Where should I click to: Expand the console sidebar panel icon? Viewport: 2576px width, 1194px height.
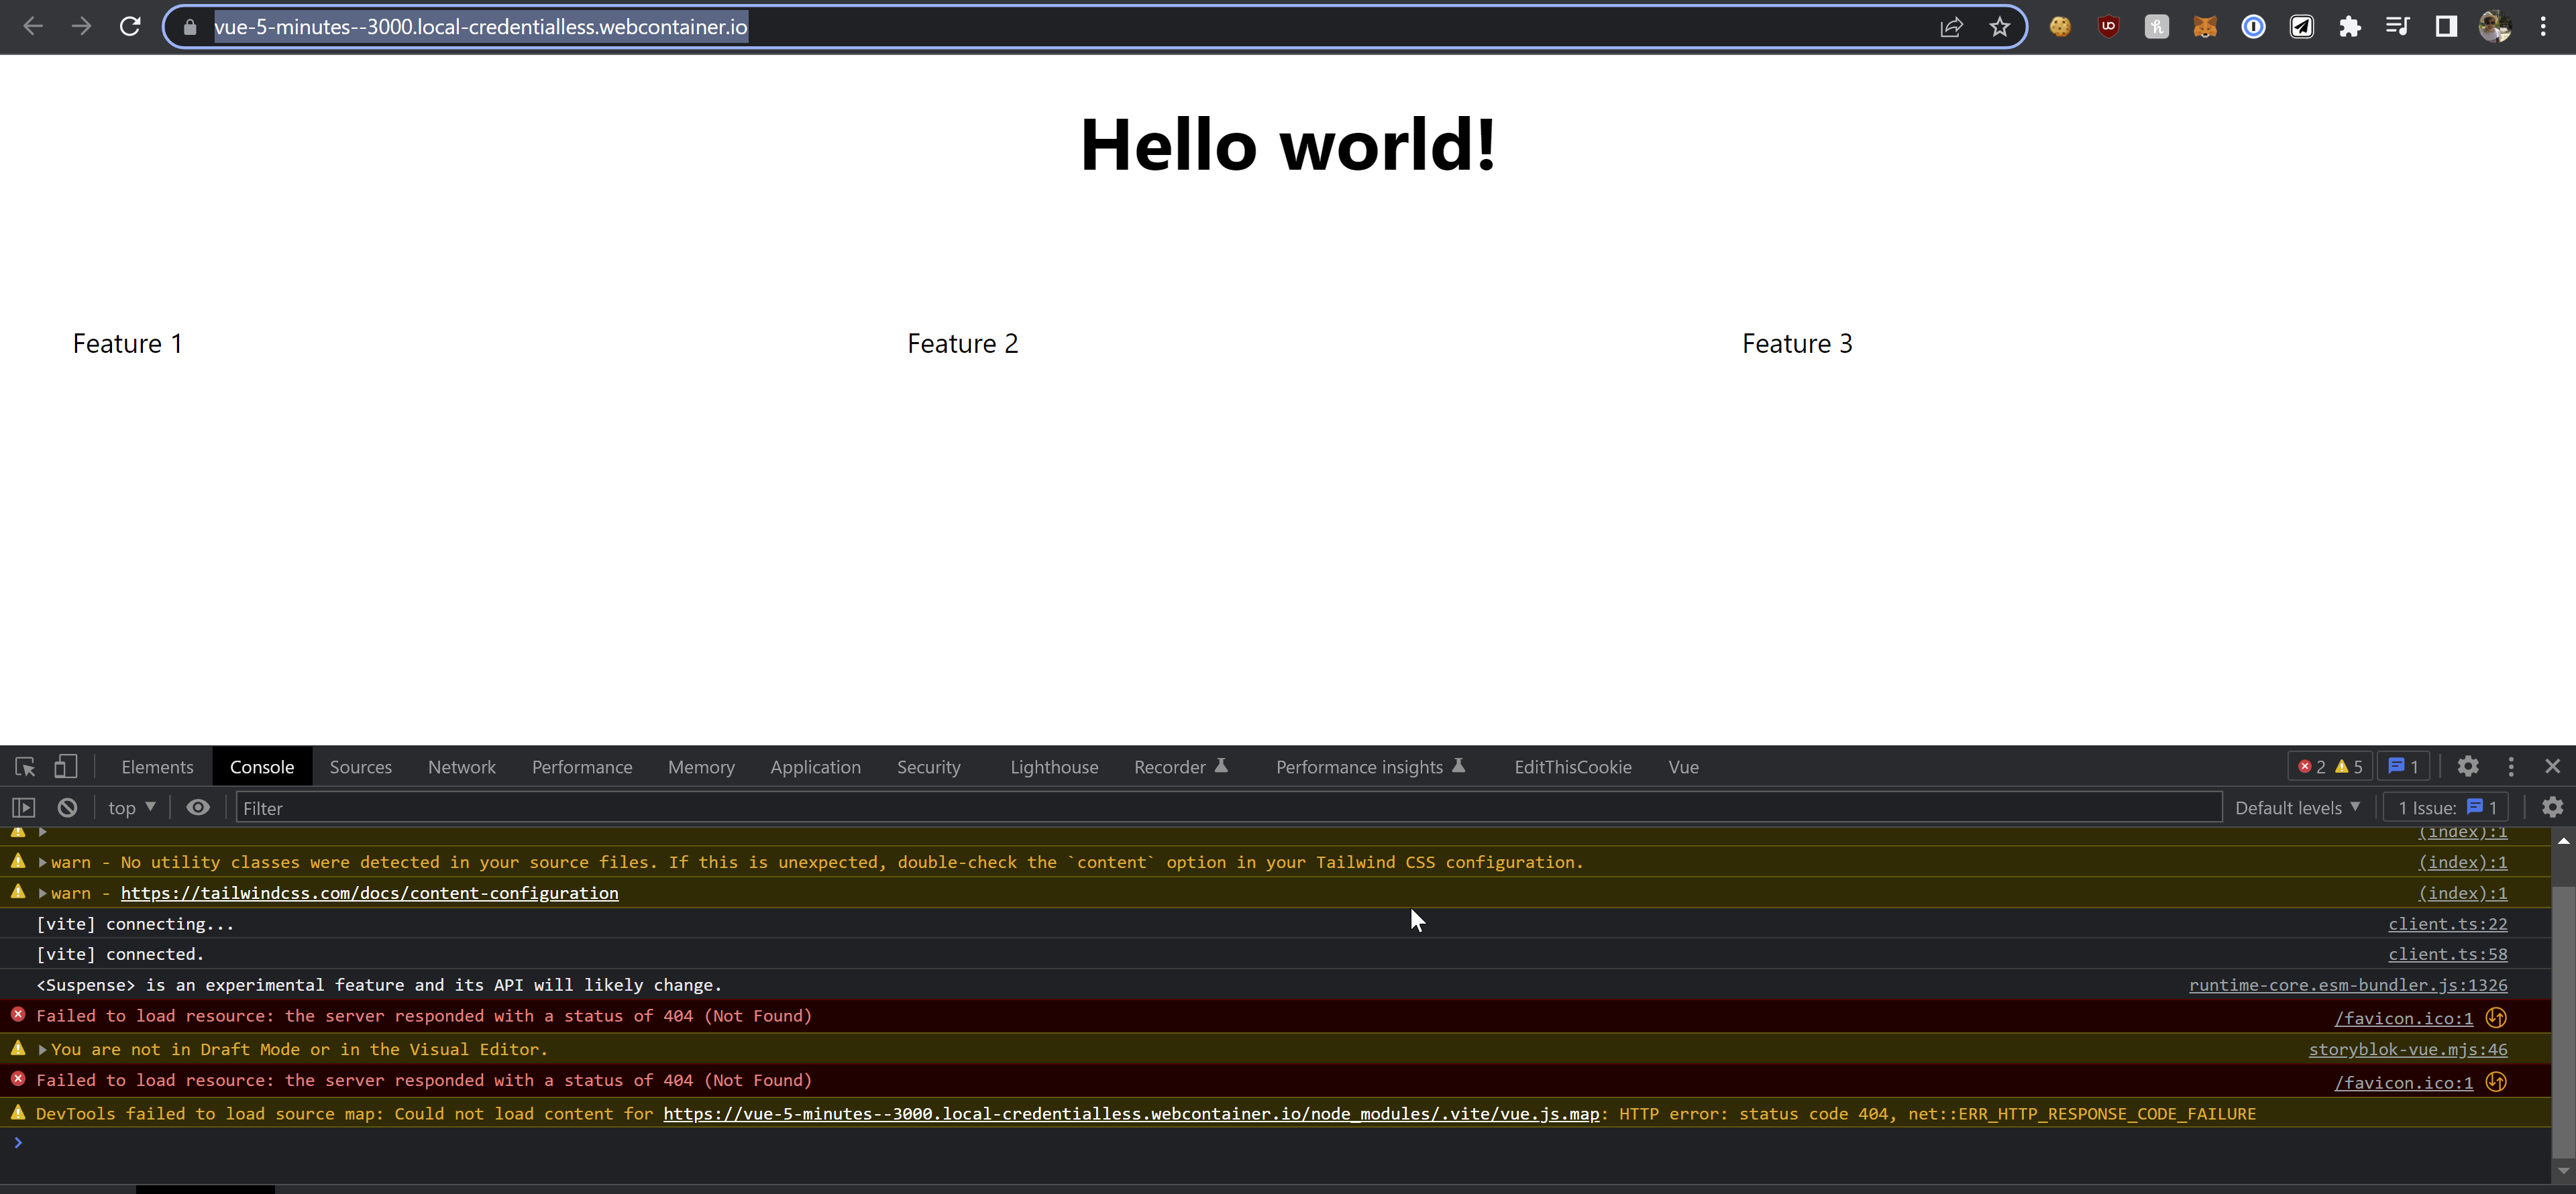(22, 807)
